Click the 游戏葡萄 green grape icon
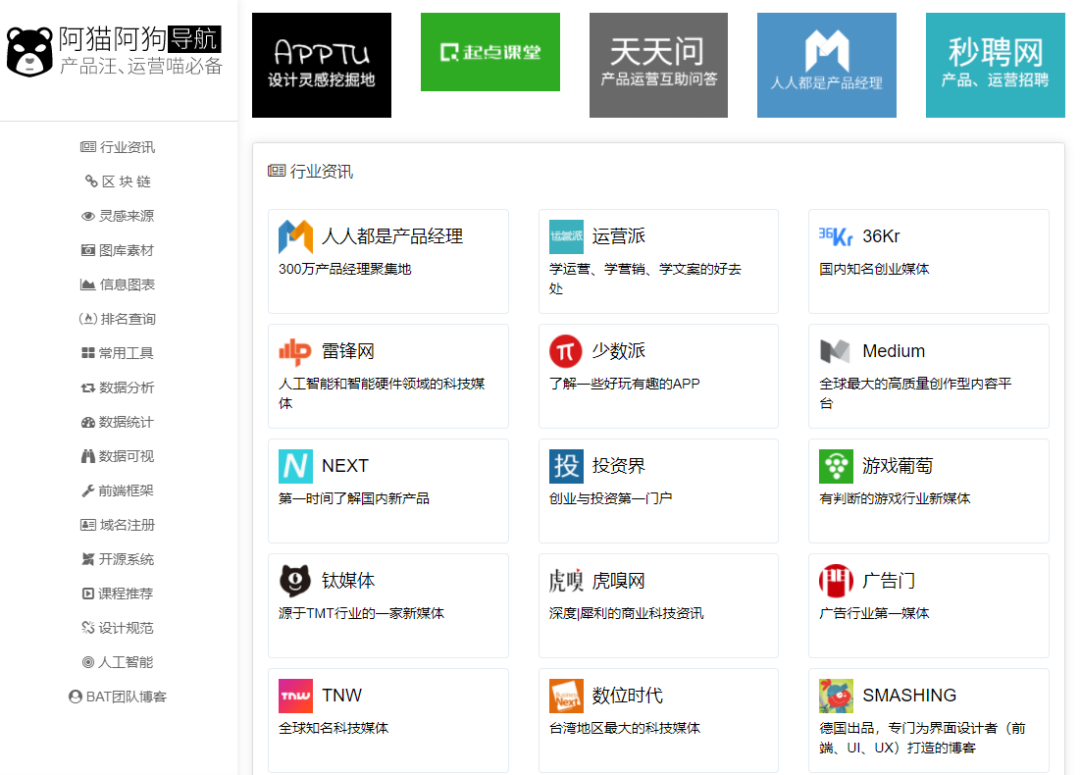Screen dimensions: 1080x775 point(836,466)
